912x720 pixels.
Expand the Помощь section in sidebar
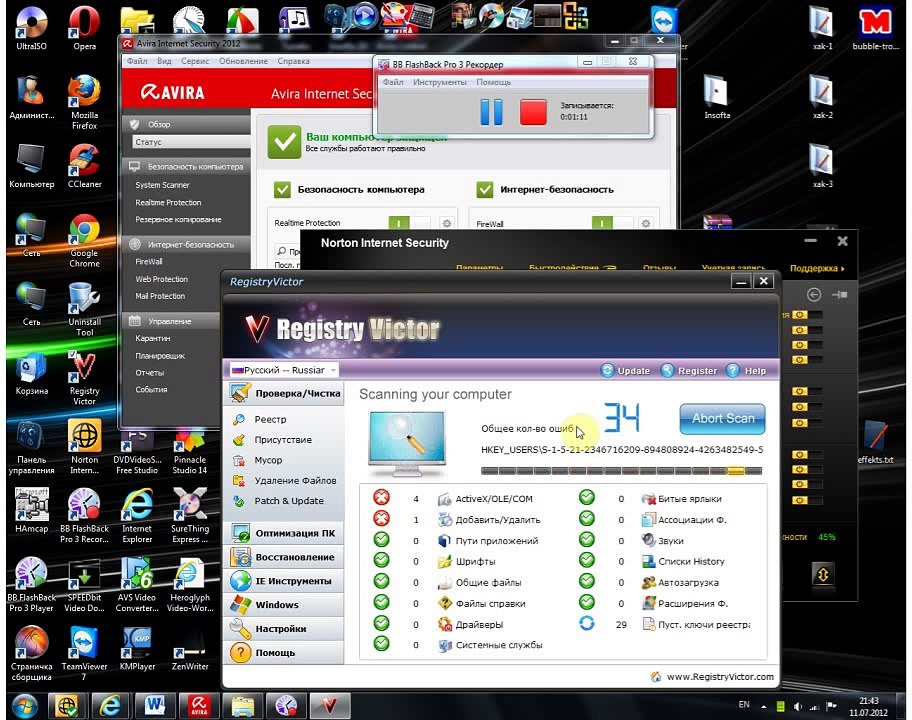tap(285, 653)
